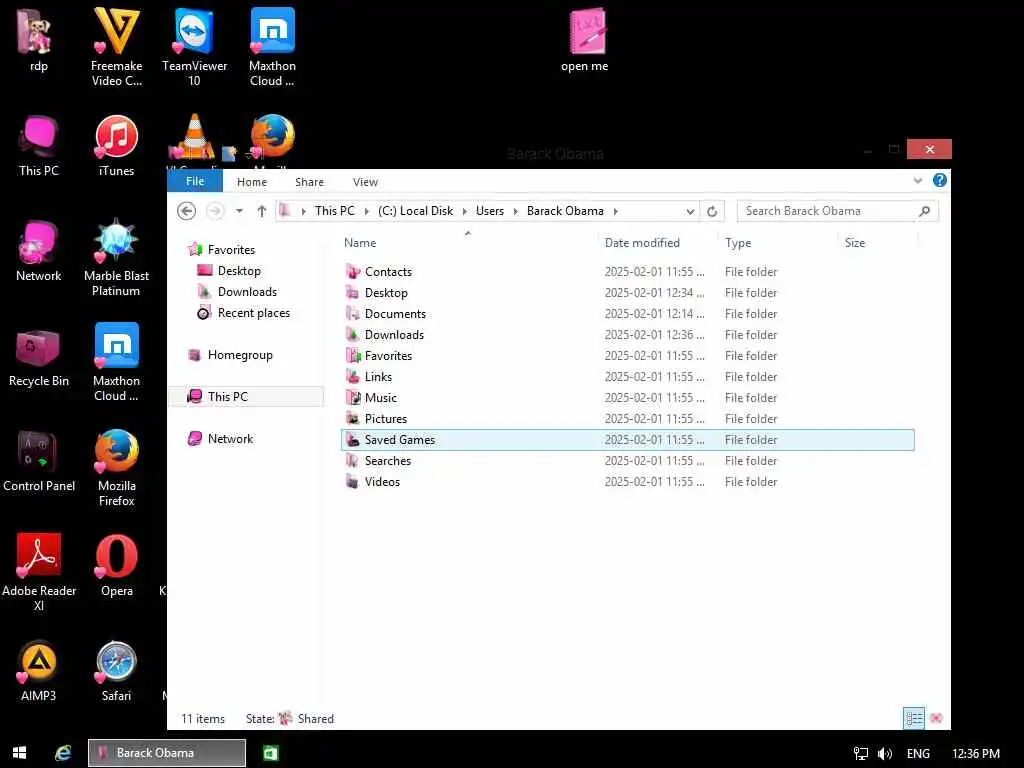Viewport: 1024px width, 768px height.
Task: Click the Explorer Help question mark
Action: 940,180
